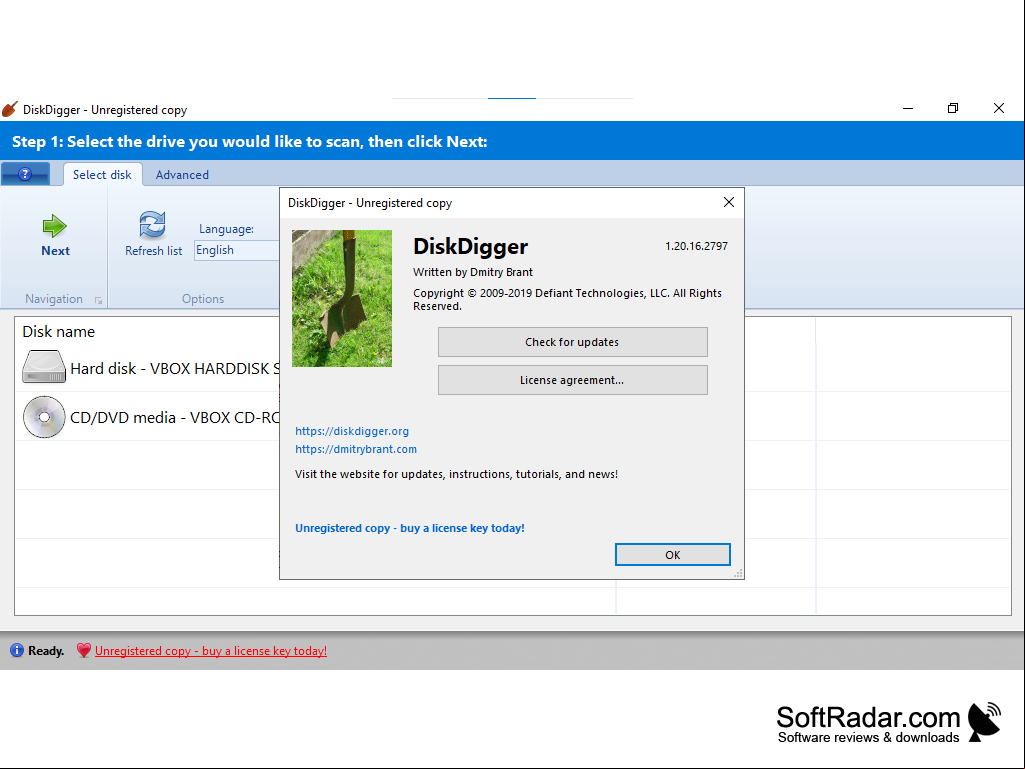1025x769 pixels.
Task: Open the https://diskdigger.org link
Action: pyautogui.click(x=352, y=431)
